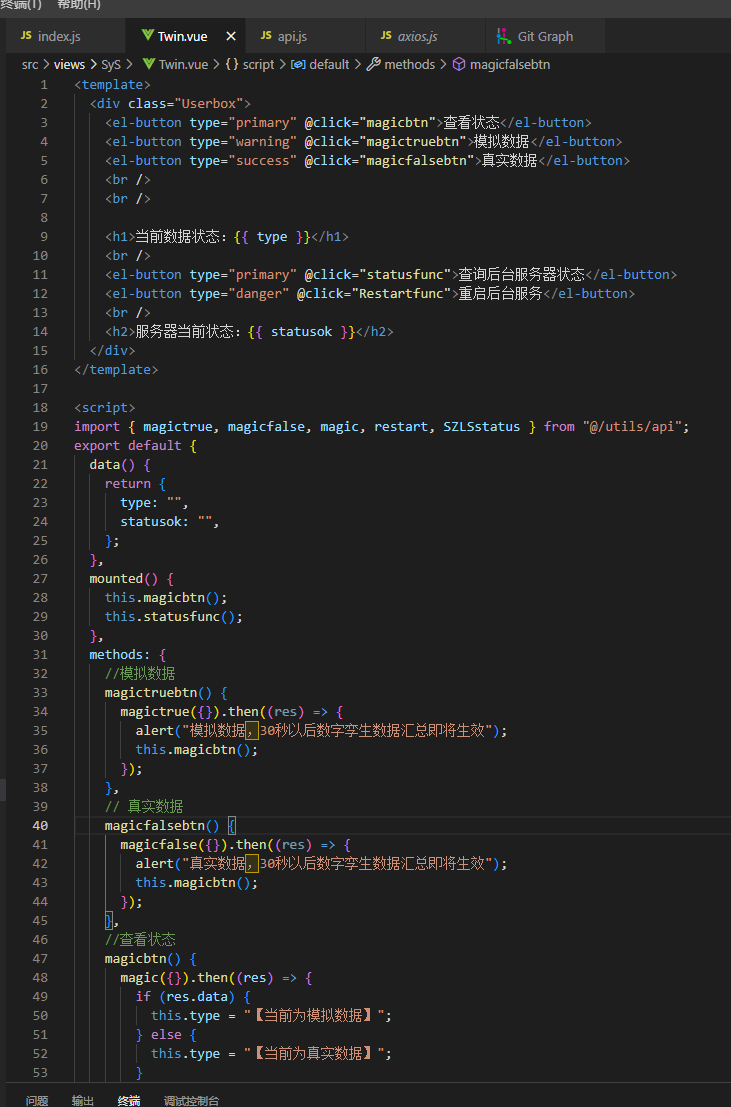Click the text 模拟数据 on line 4
The image size is (731, 1107).
501,141
